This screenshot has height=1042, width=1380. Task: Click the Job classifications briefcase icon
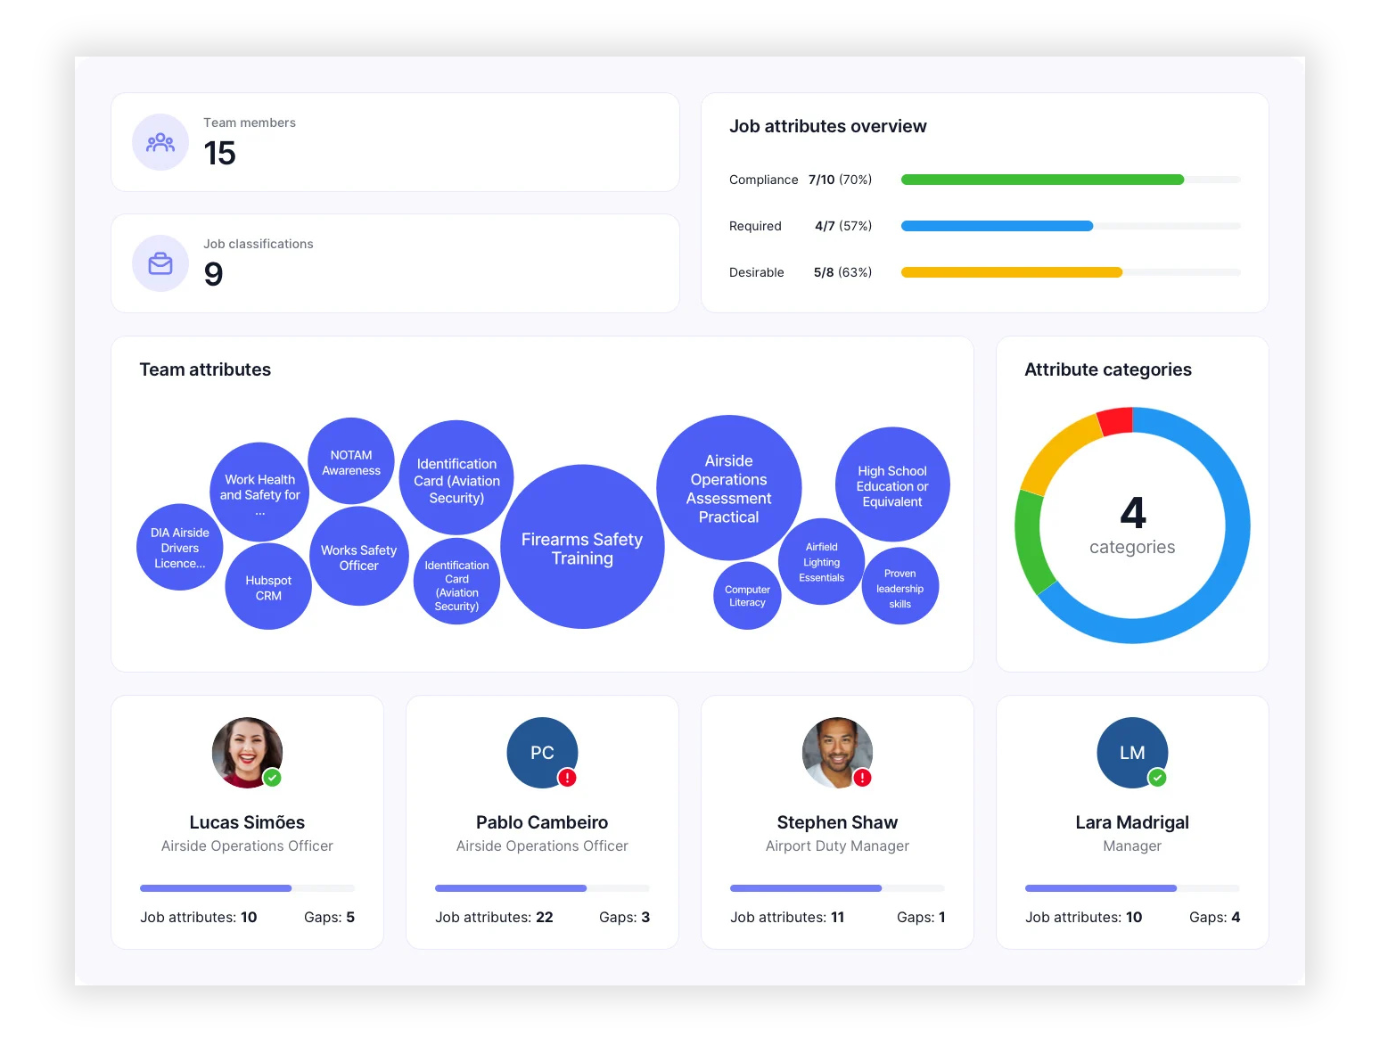point(160,263)
